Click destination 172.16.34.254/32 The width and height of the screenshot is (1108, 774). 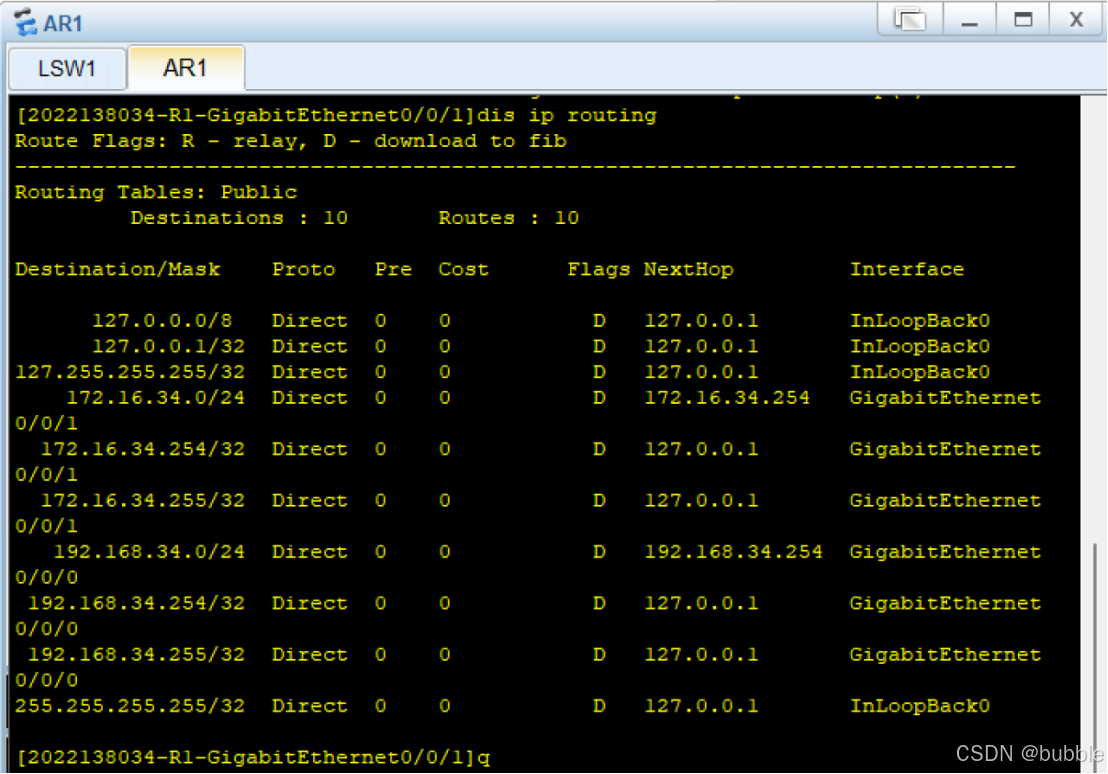click(x=143, y=449)
